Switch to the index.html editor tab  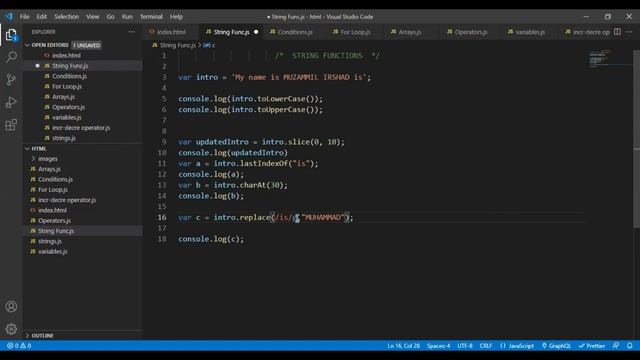click(171, 32)
